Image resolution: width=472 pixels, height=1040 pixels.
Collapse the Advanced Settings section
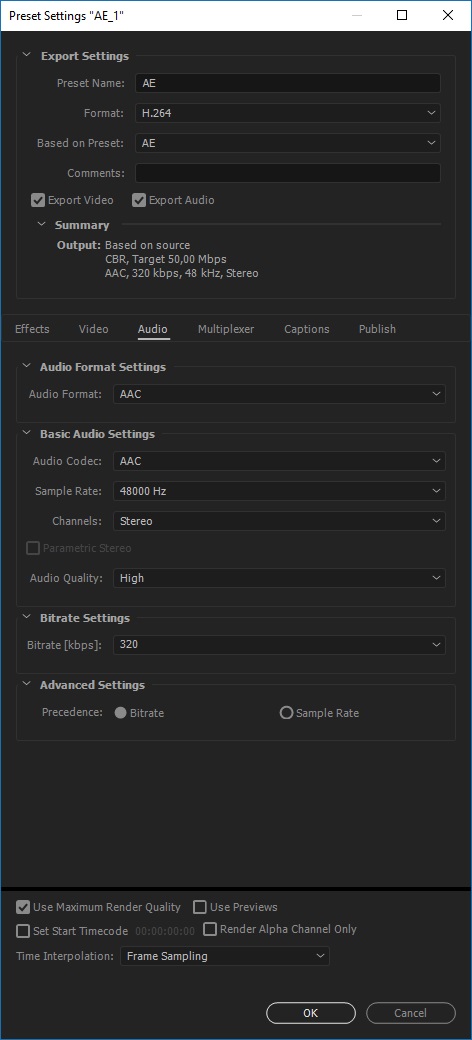tap(27, 684)
